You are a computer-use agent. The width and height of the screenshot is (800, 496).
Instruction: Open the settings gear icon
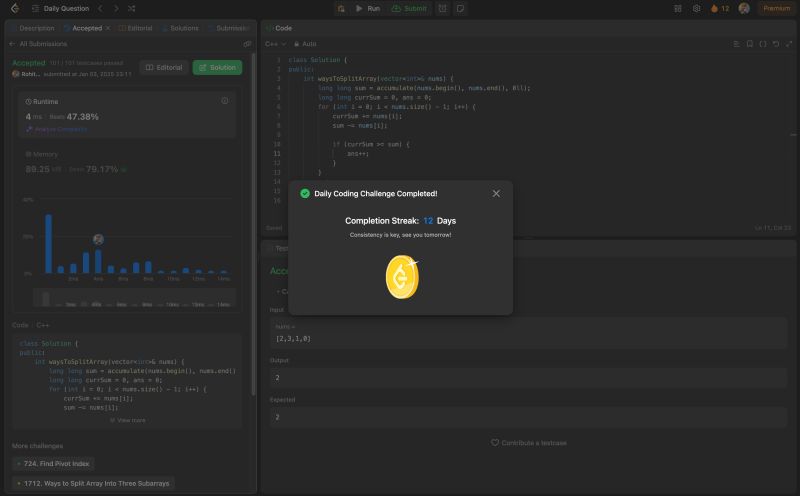point(696,8)
